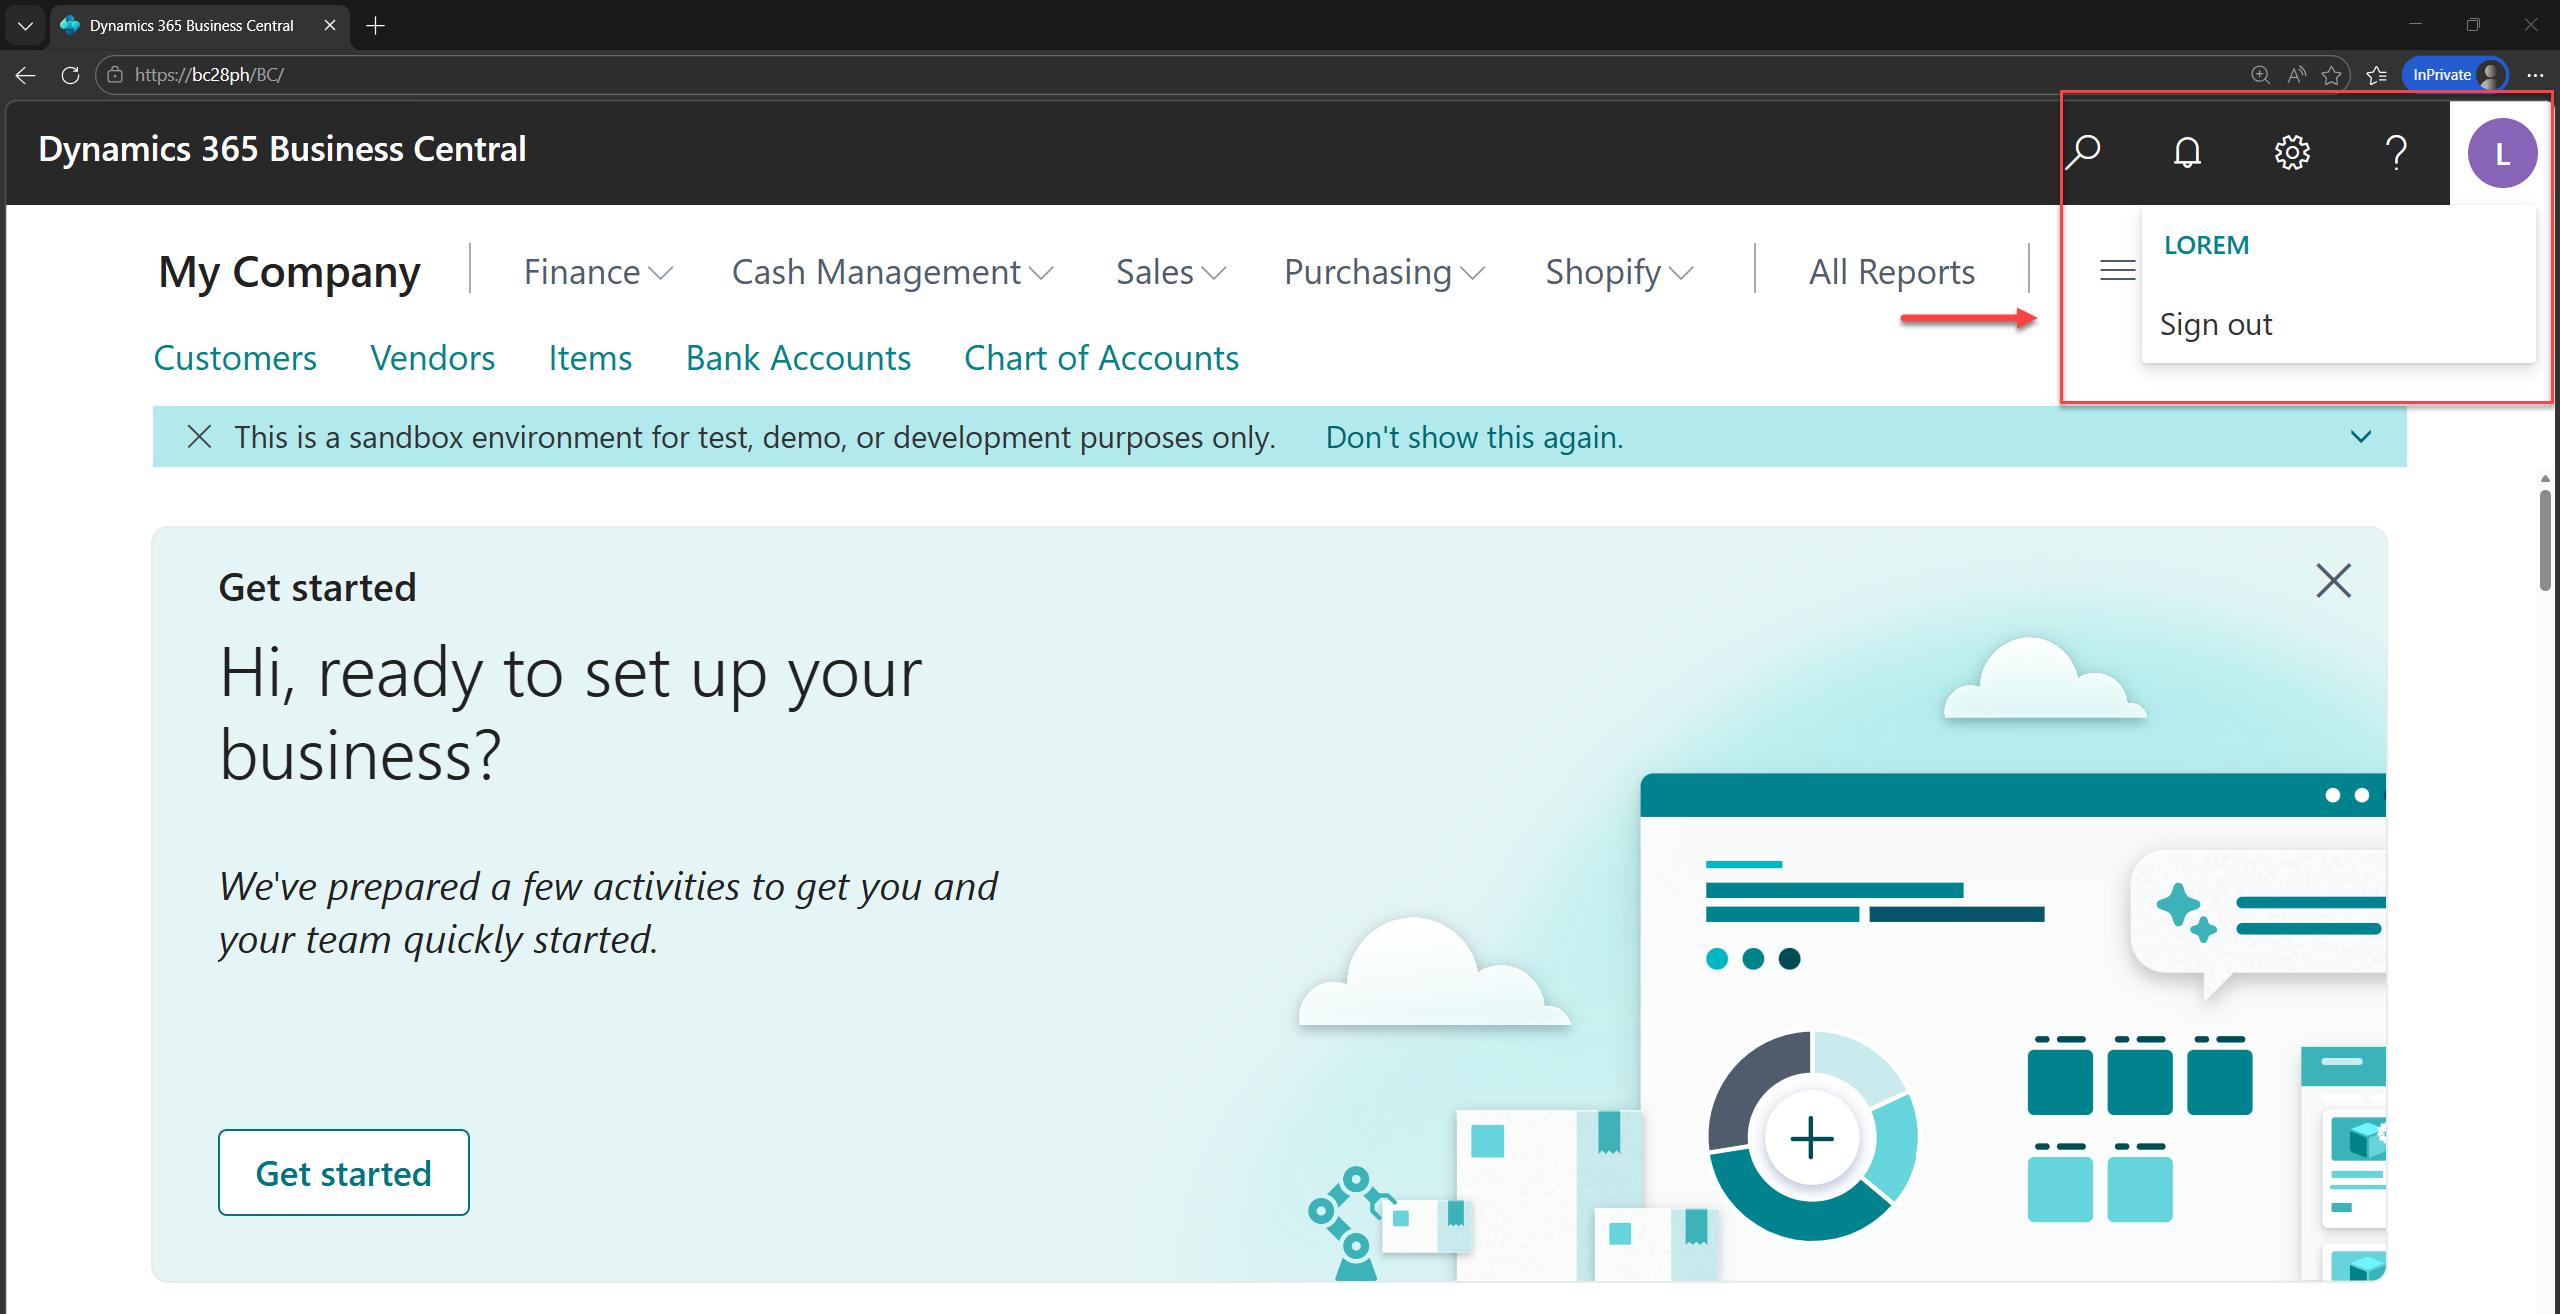The image size is (2560, 1314).
Task: Add this page to favorites star
Action: coord(2332,75)
